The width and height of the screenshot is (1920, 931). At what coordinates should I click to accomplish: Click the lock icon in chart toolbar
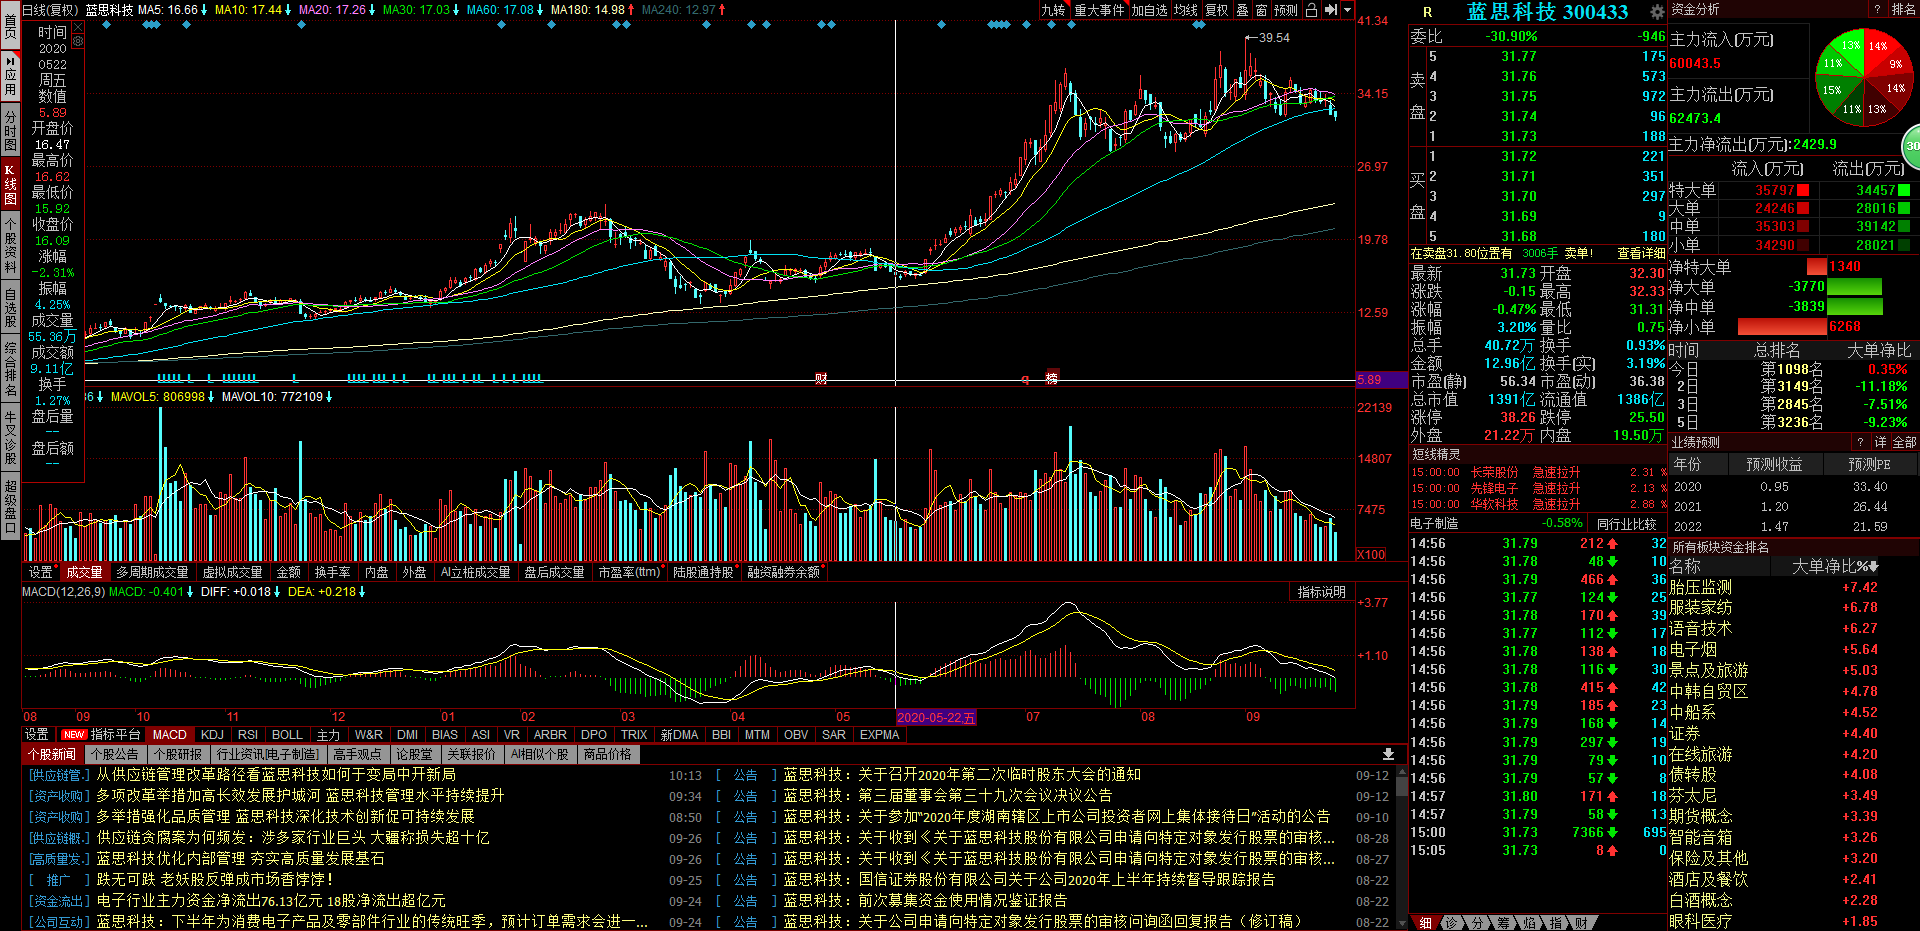[x=1311, y=10]
